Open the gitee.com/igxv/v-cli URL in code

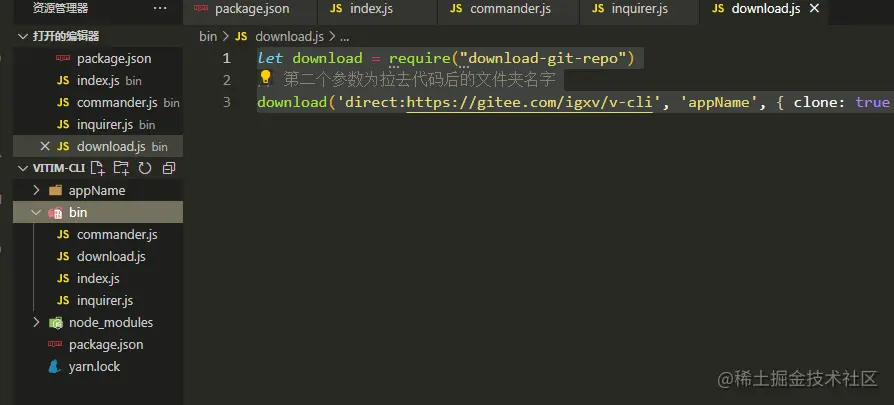pos(529,103)
